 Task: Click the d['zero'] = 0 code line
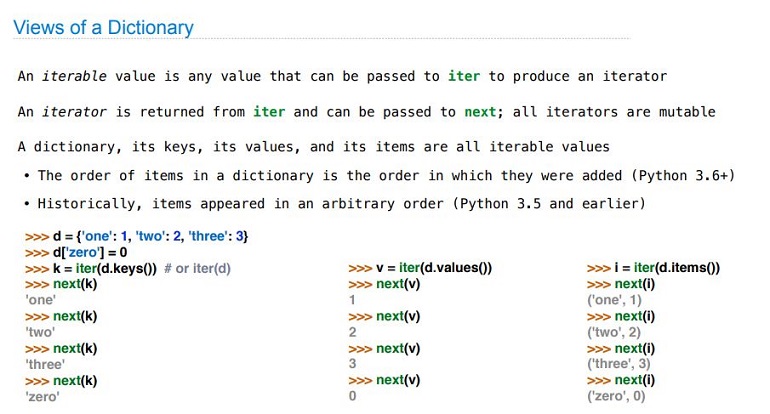tap(76, 252)
